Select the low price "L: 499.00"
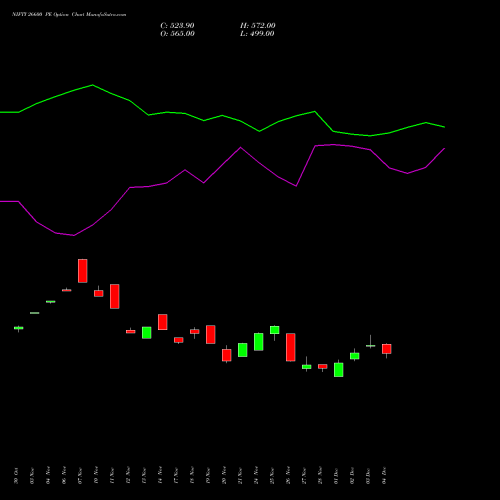This screenshot has height=500, width=500. click(257, 34)
